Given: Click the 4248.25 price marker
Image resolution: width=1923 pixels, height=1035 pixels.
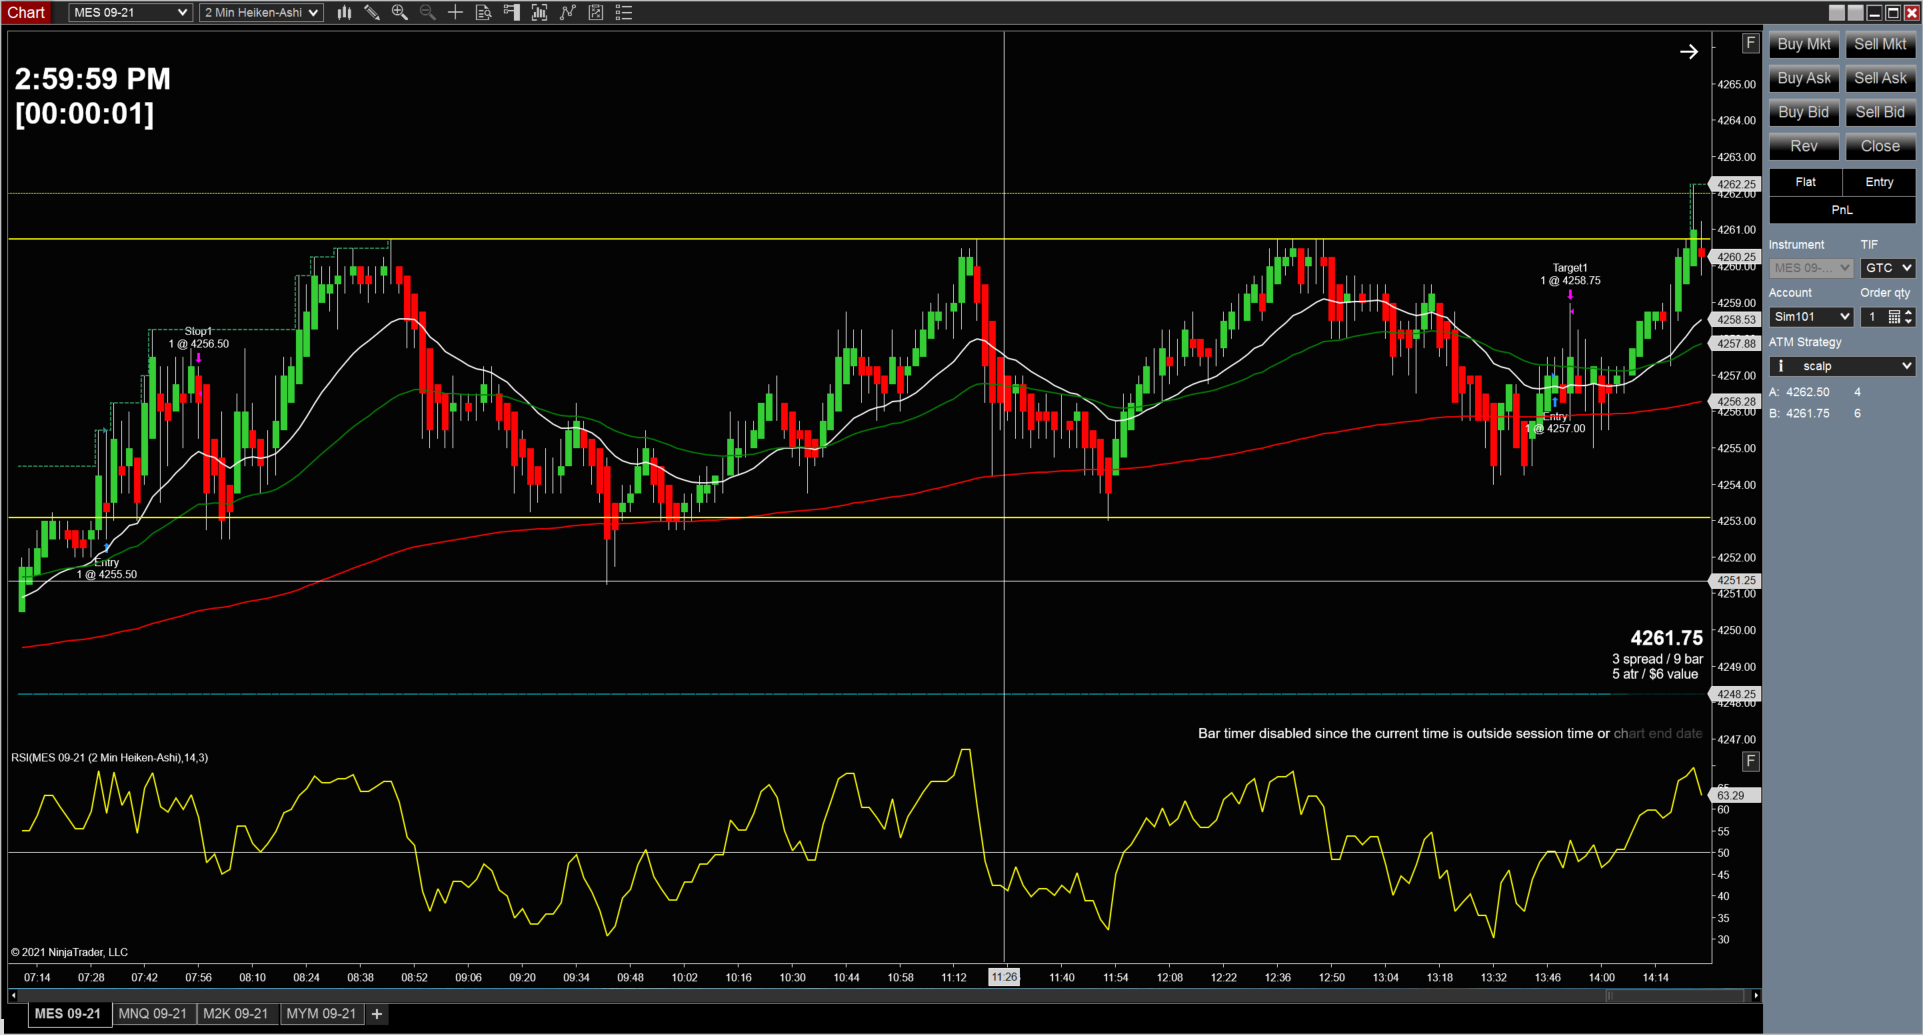Looking at the screenshot, I should click(1736, 694).
